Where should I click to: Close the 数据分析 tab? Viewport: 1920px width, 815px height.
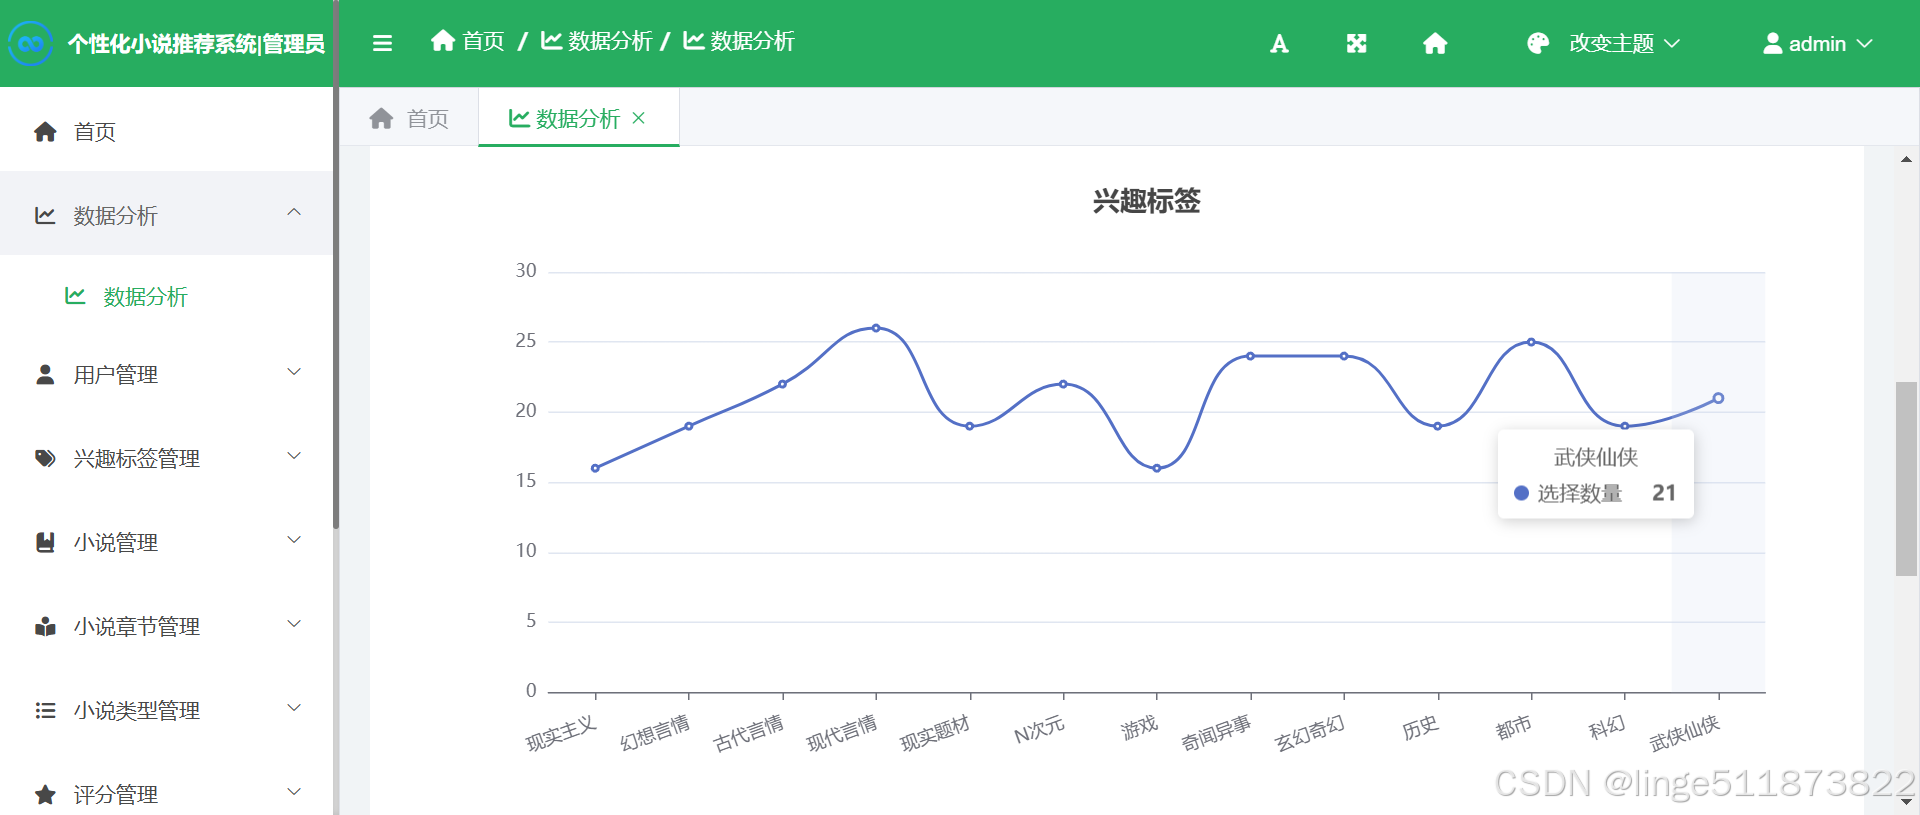coord(639,118)
